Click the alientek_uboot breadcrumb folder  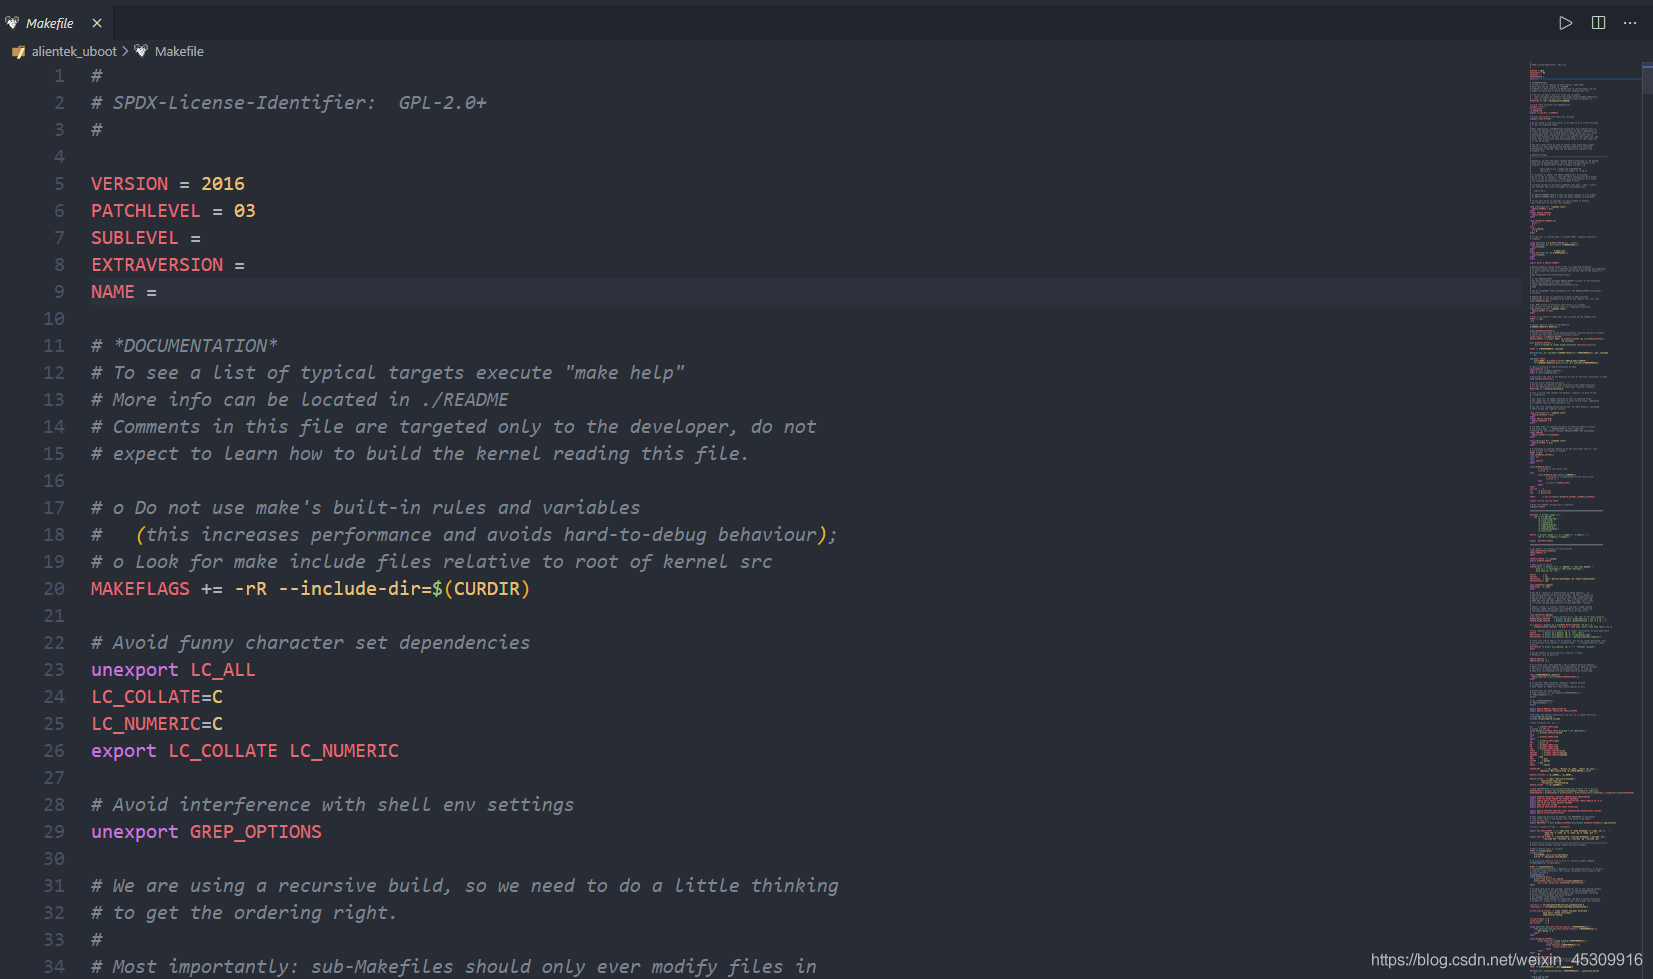pos(74,51)
